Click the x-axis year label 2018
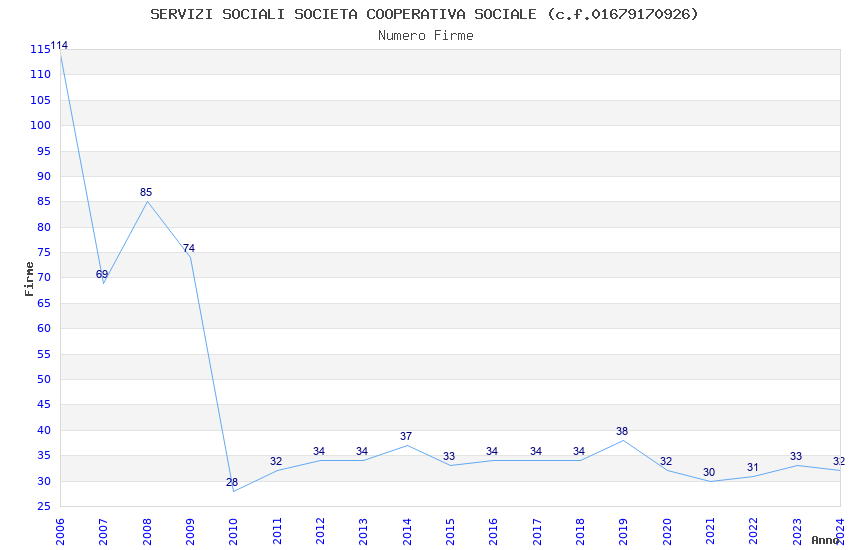This screenshot has height=550, width=850. click(x=581, y=531)
